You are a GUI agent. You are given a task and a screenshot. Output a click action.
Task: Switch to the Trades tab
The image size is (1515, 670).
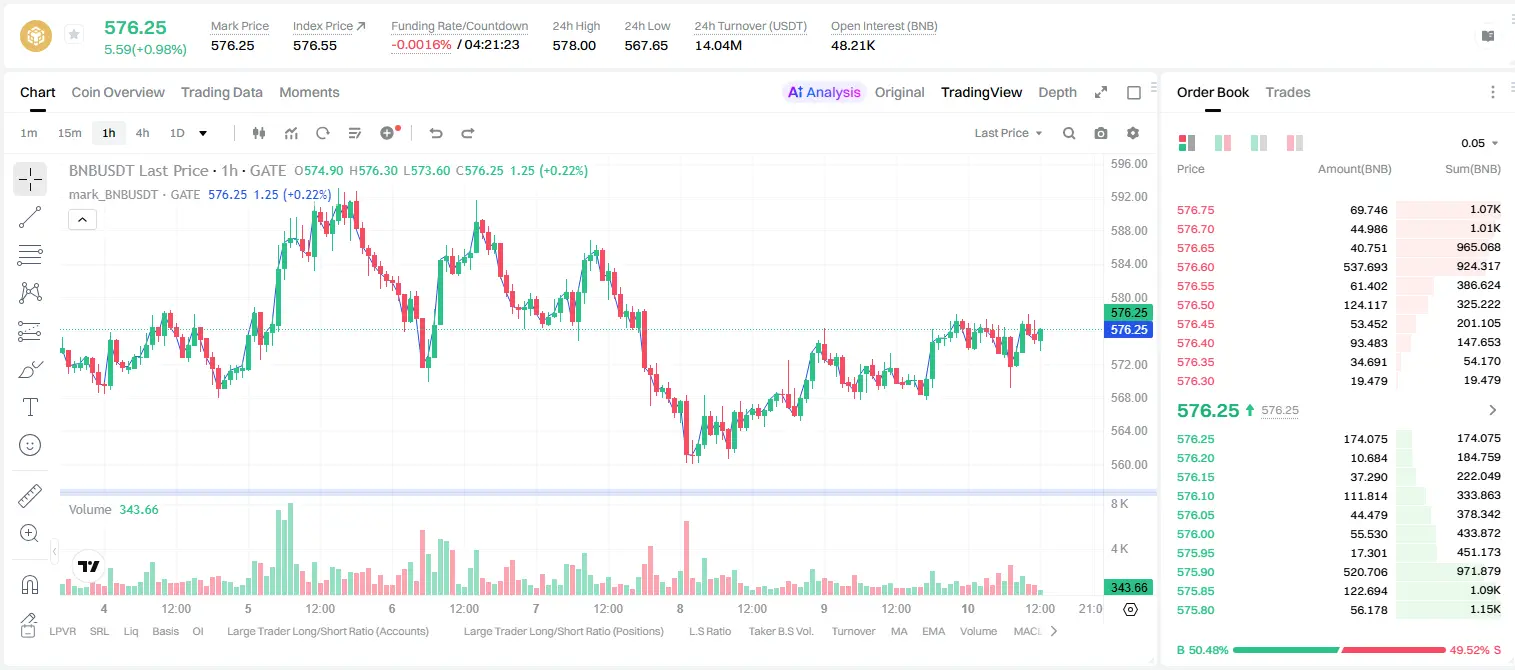(x=1288, y=92)
